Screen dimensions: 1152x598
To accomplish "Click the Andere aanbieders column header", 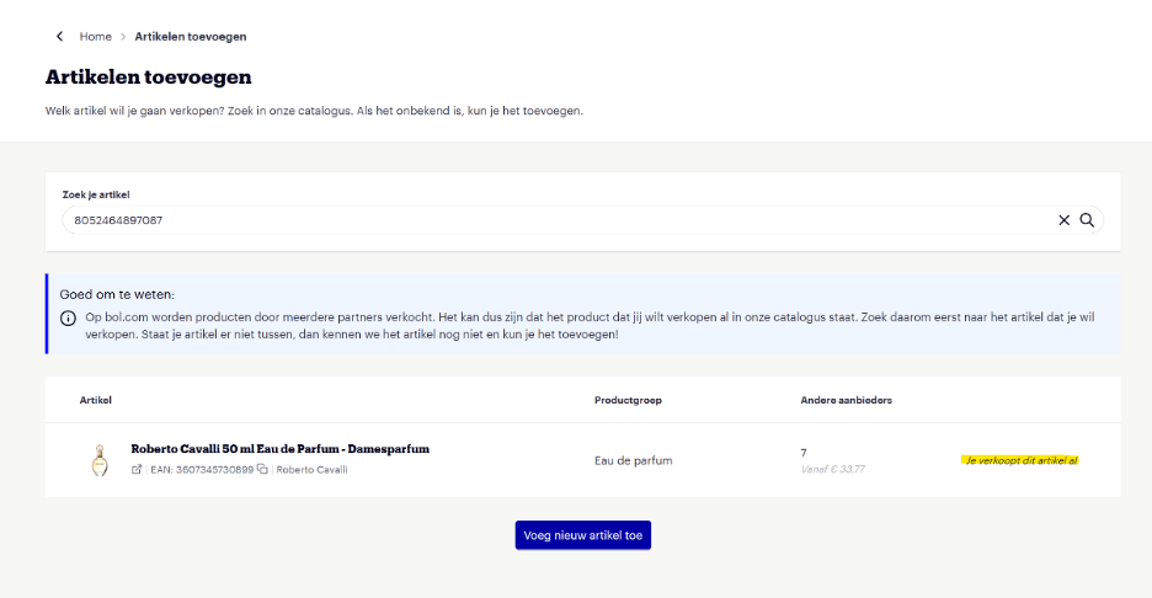I will click(846, 400).
